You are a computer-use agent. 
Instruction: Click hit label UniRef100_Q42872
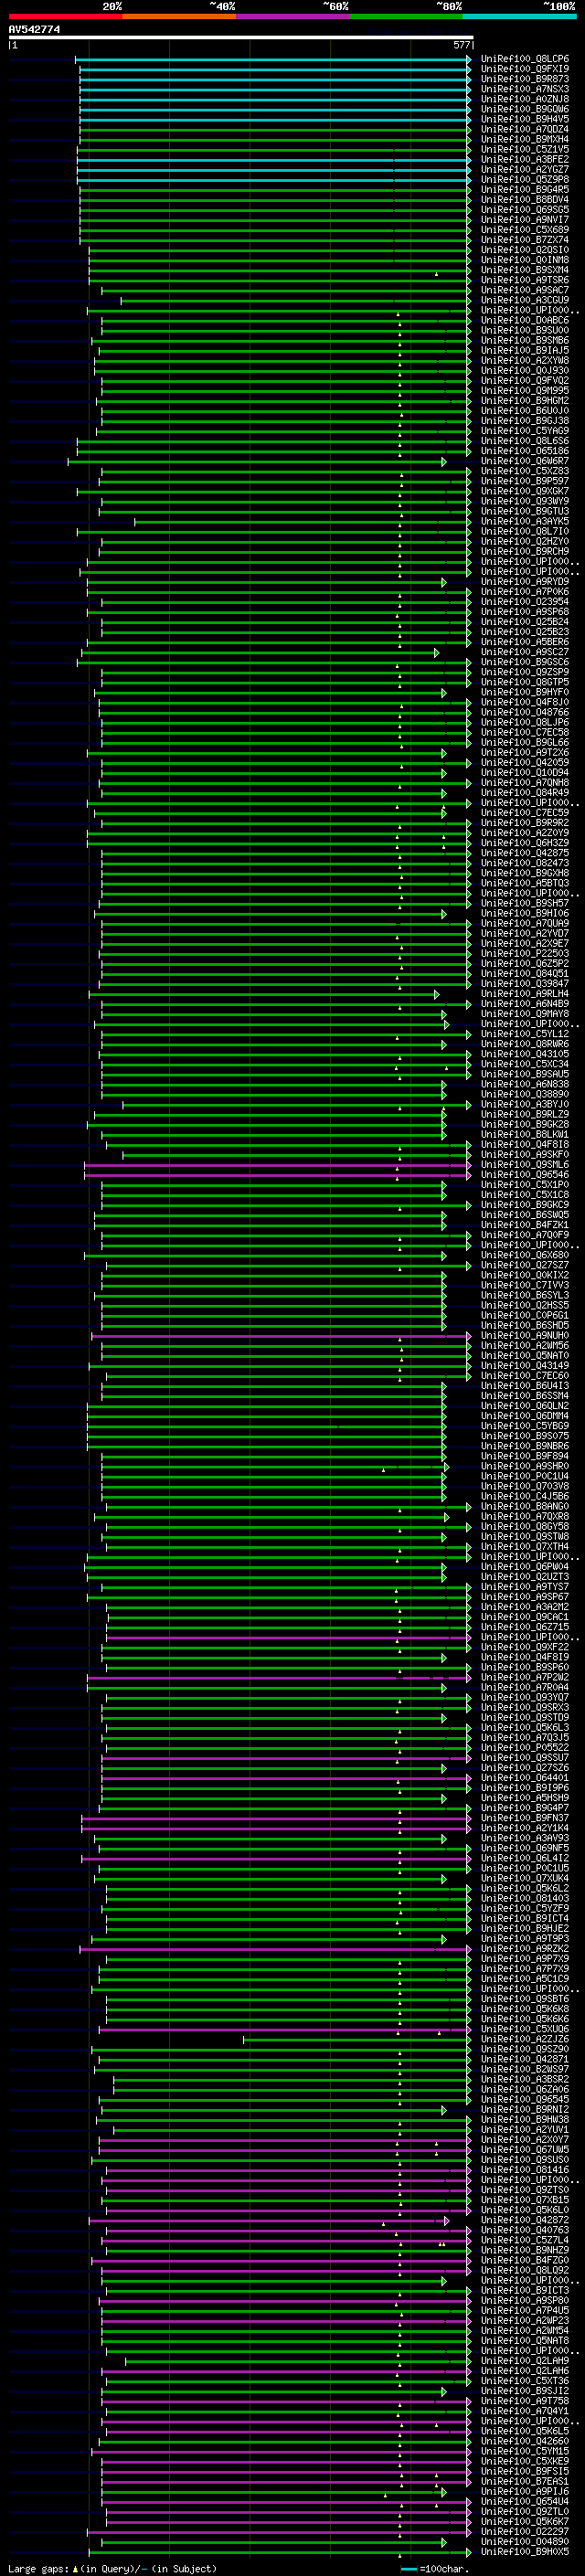(x=525, y=2220)
